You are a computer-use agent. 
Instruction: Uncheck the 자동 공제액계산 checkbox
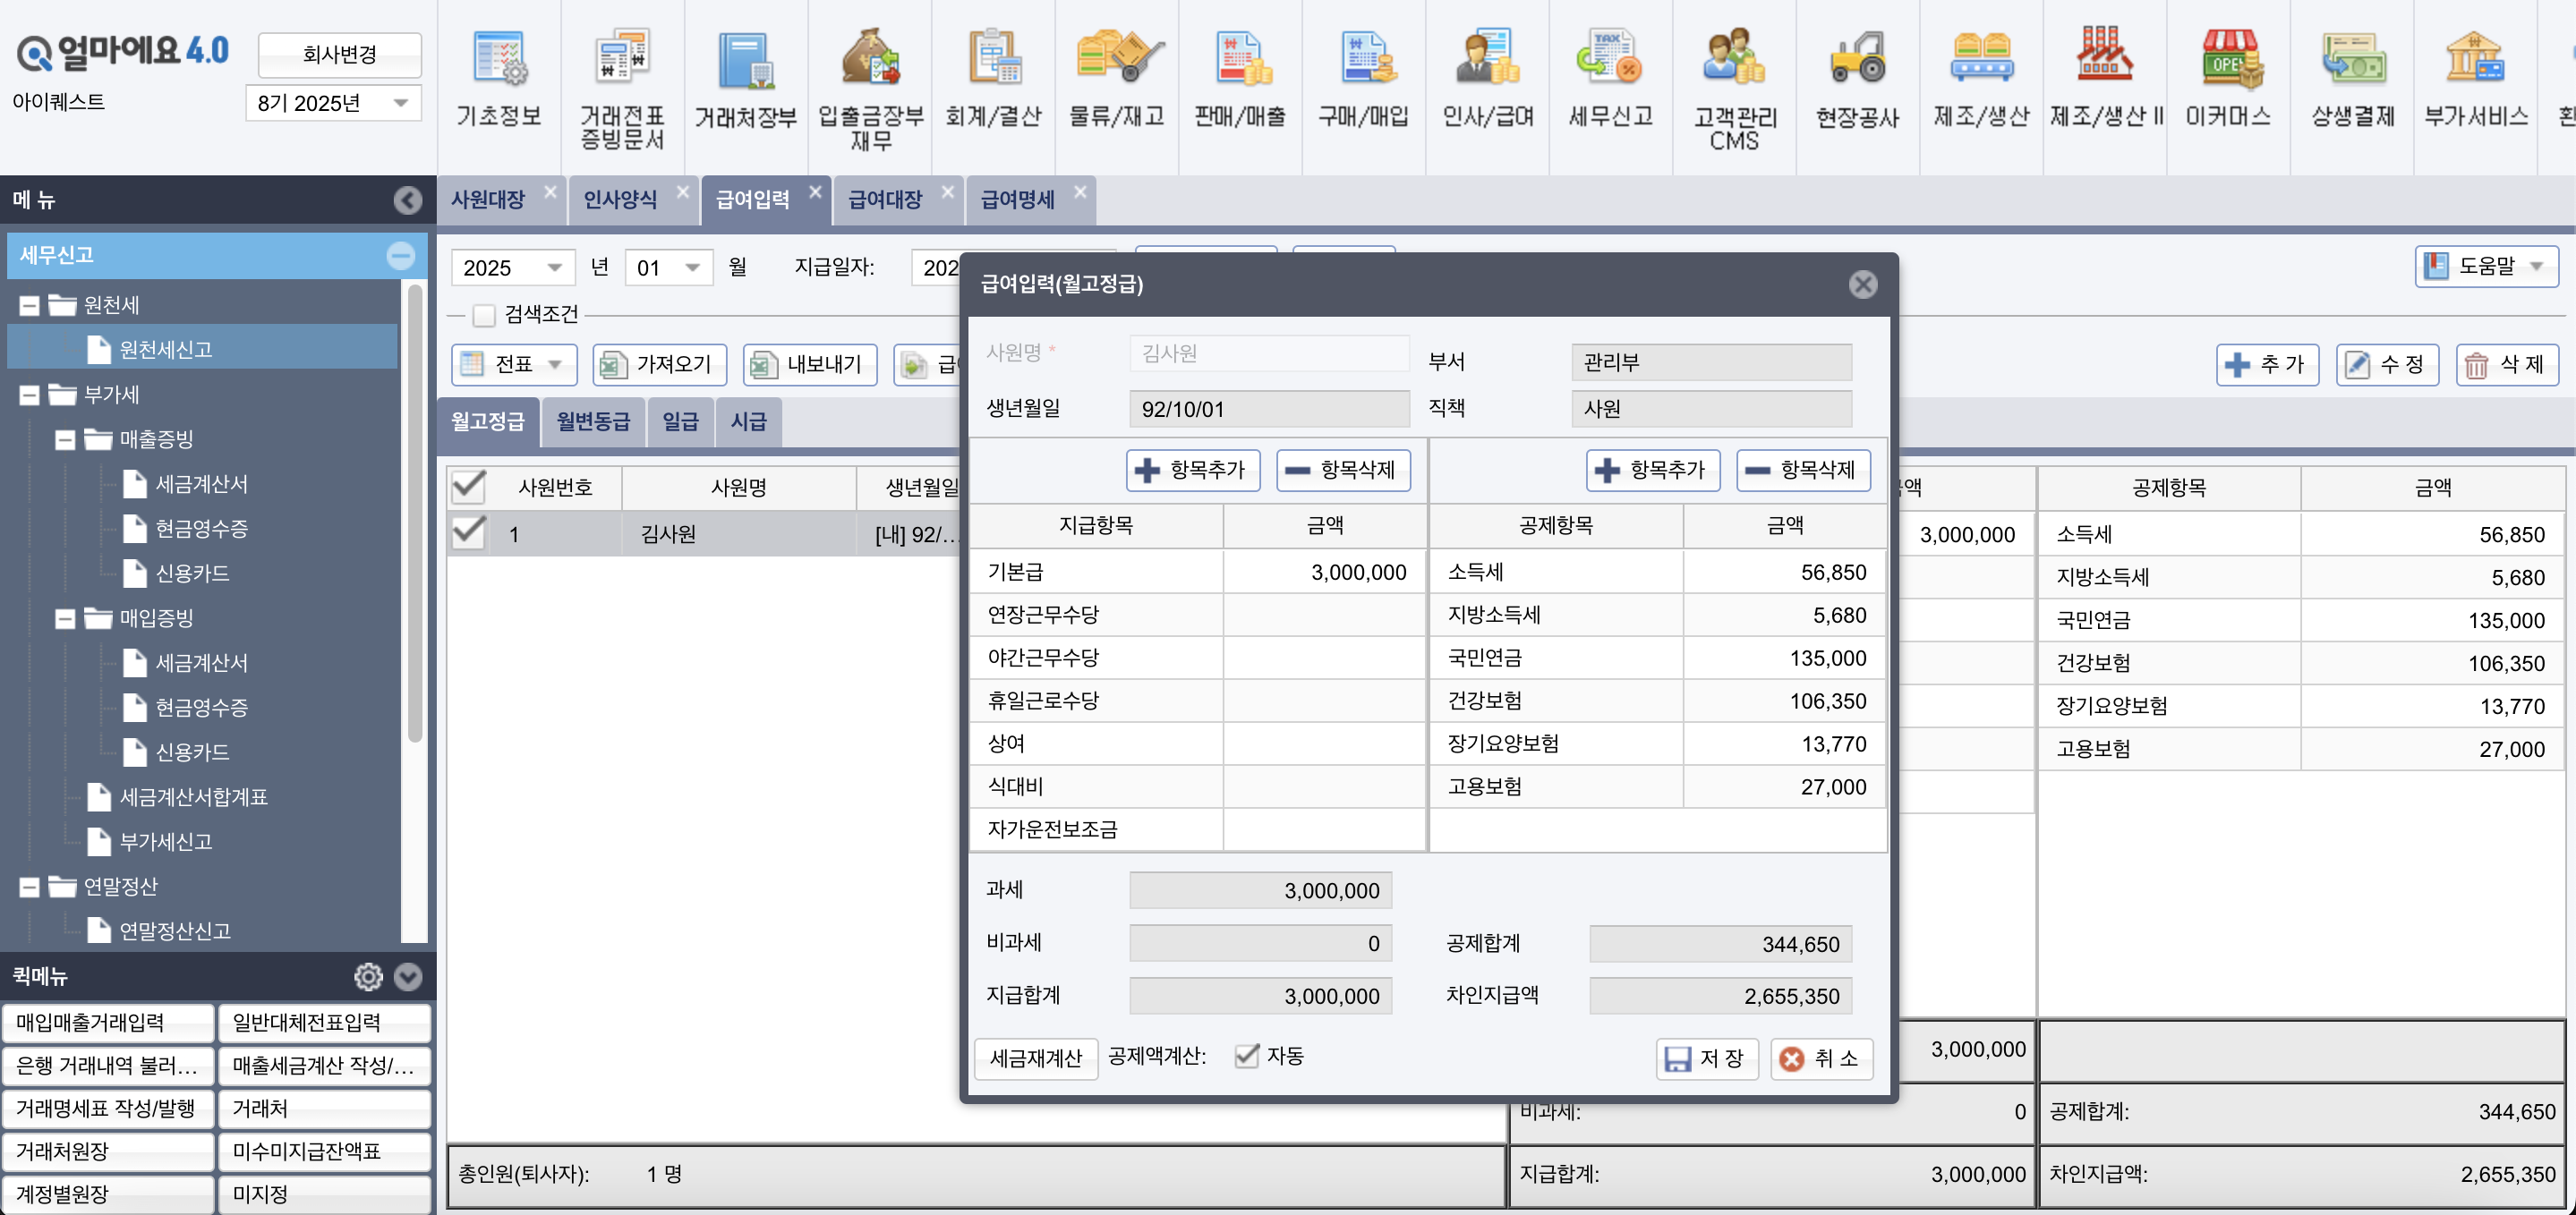point(1246,1056)
